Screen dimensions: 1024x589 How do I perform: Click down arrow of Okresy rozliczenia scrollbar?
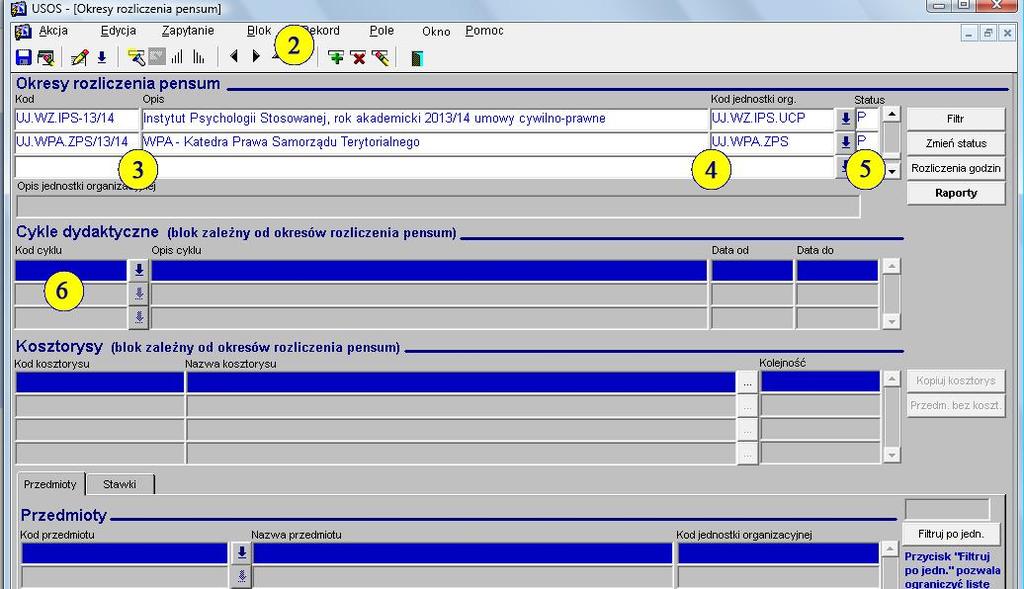pos(892,171)
